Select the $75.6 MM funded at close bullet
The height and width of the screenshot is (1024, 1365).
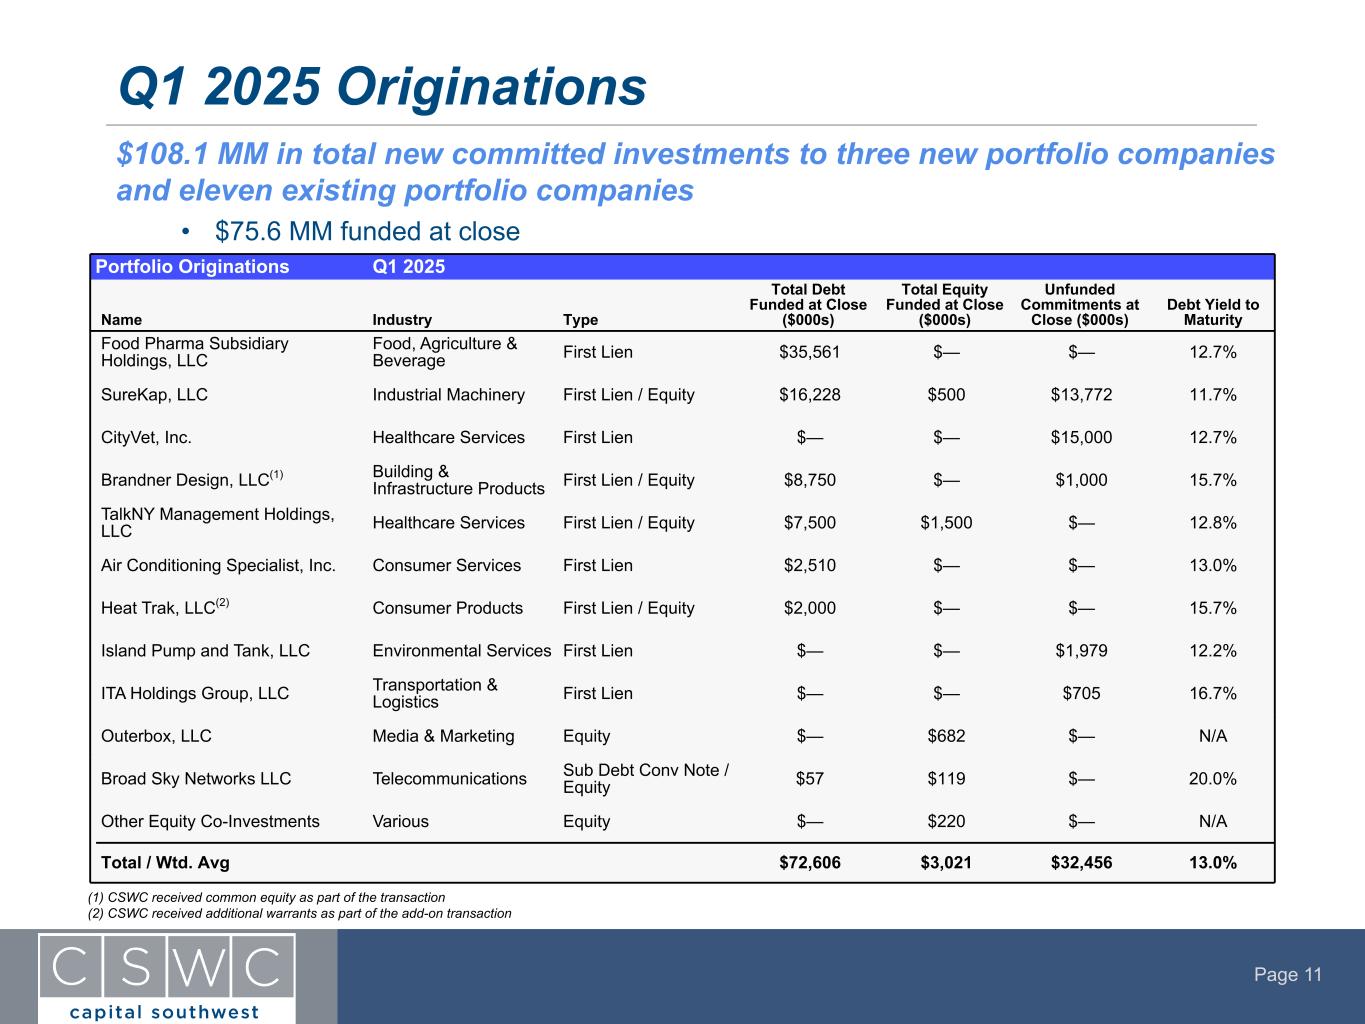tap(367, 232)
